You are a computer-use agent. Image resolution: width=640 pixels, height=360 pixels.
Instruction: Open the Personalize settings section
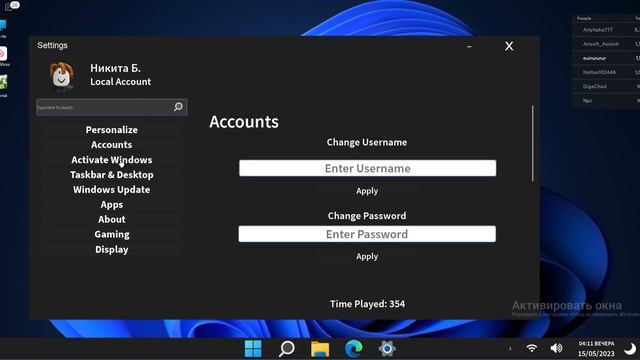111,130
